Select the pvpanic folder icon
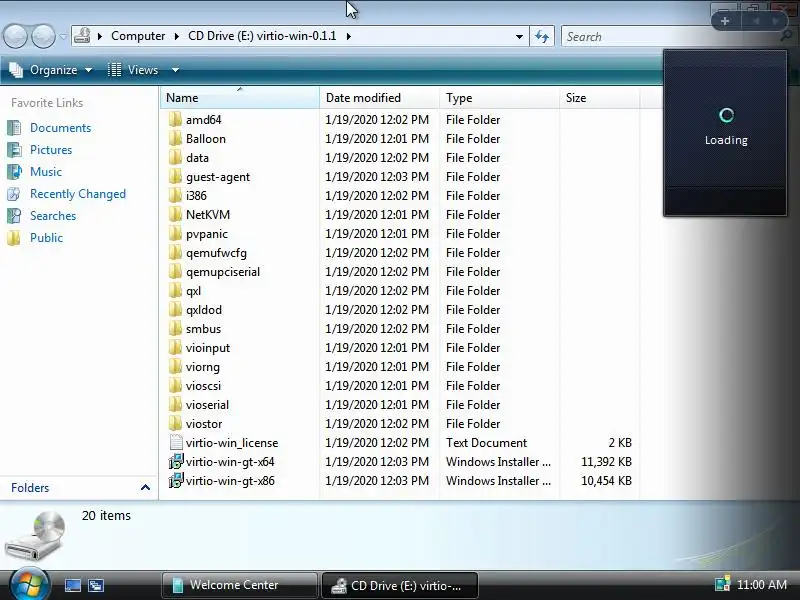Screen dimensions: 800x600 click(x=175, y=234)
